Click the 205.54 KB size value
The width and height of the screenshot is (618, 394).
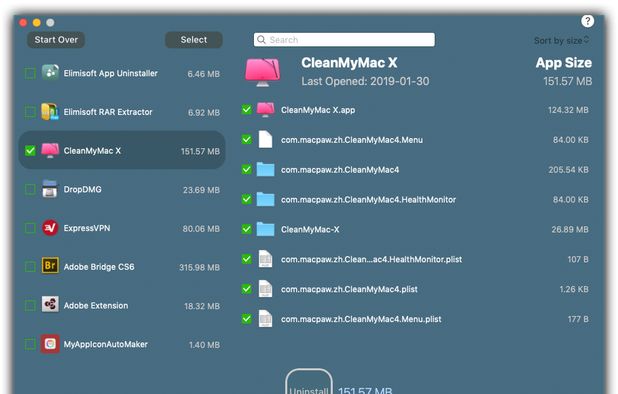point(568,169)
